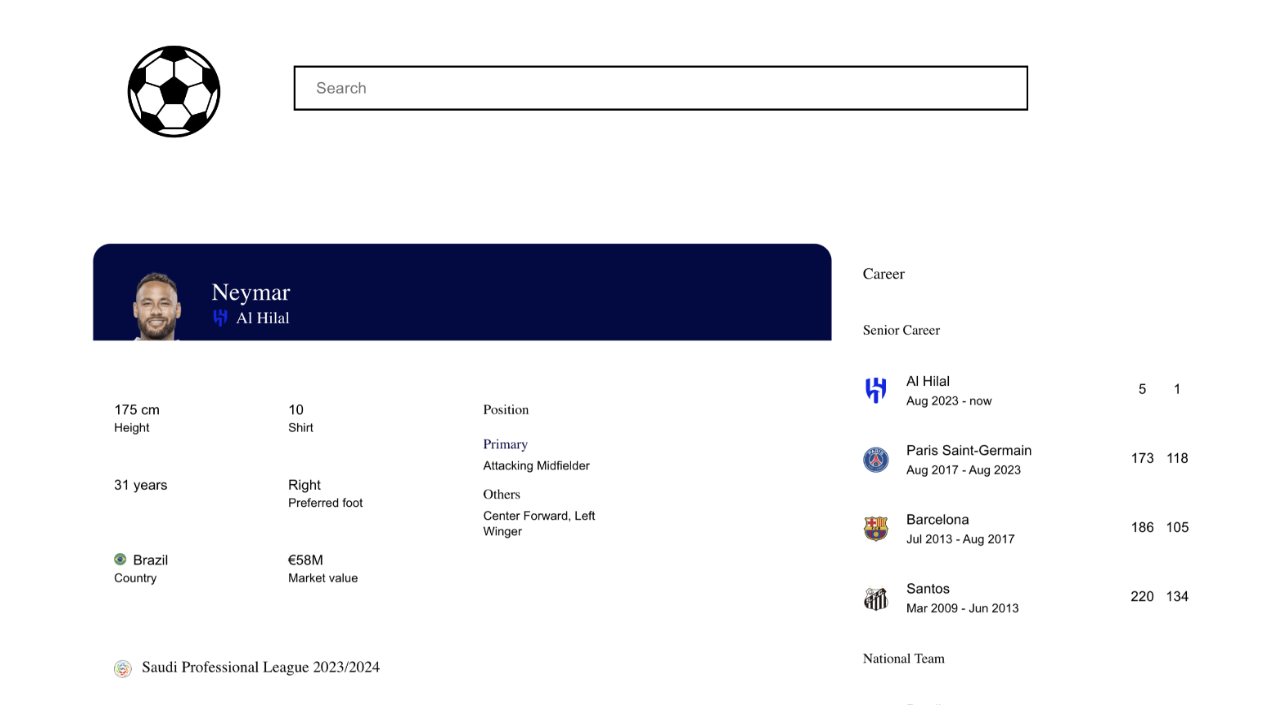Click Al Hilal appearances value 5
This screenshot has width=1276, height=724.
[1142, 389]
